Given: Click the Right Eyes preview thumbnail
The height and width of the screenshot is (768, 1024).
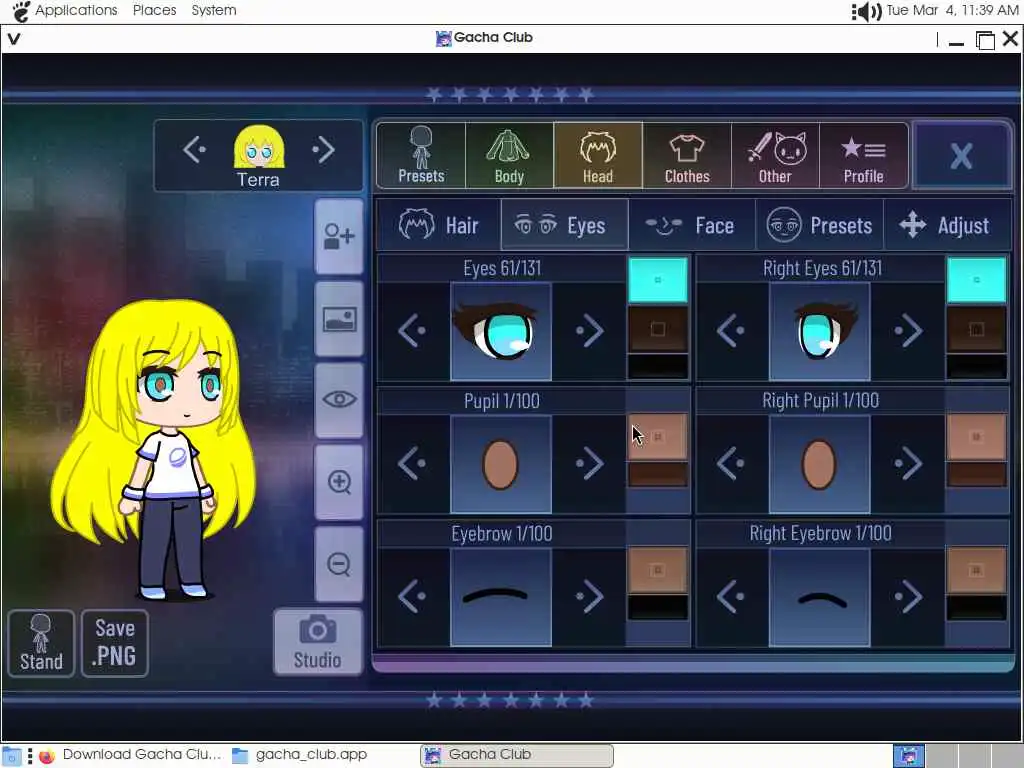Looking at the screenshot, I should 820,331.
